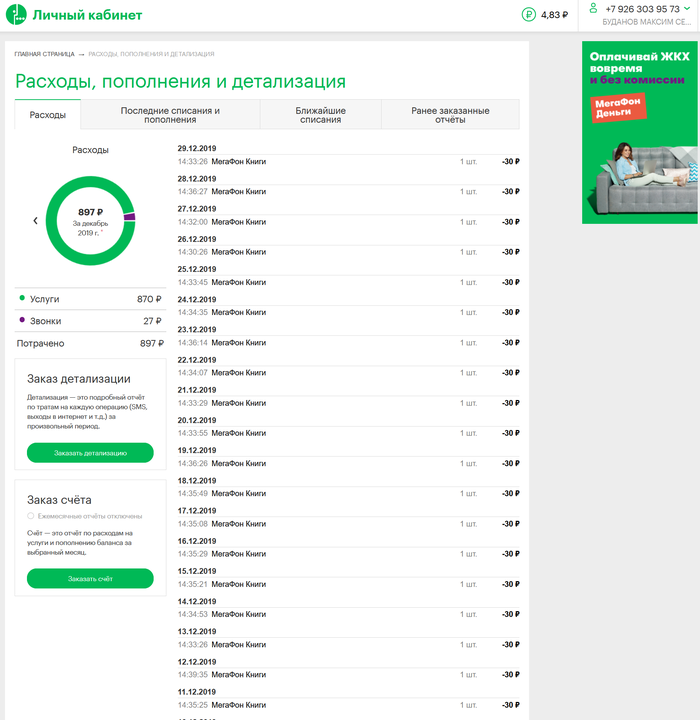Switch to Последние списания и пополнения tab
700x720 pixels.
click(x=170, y=115)
